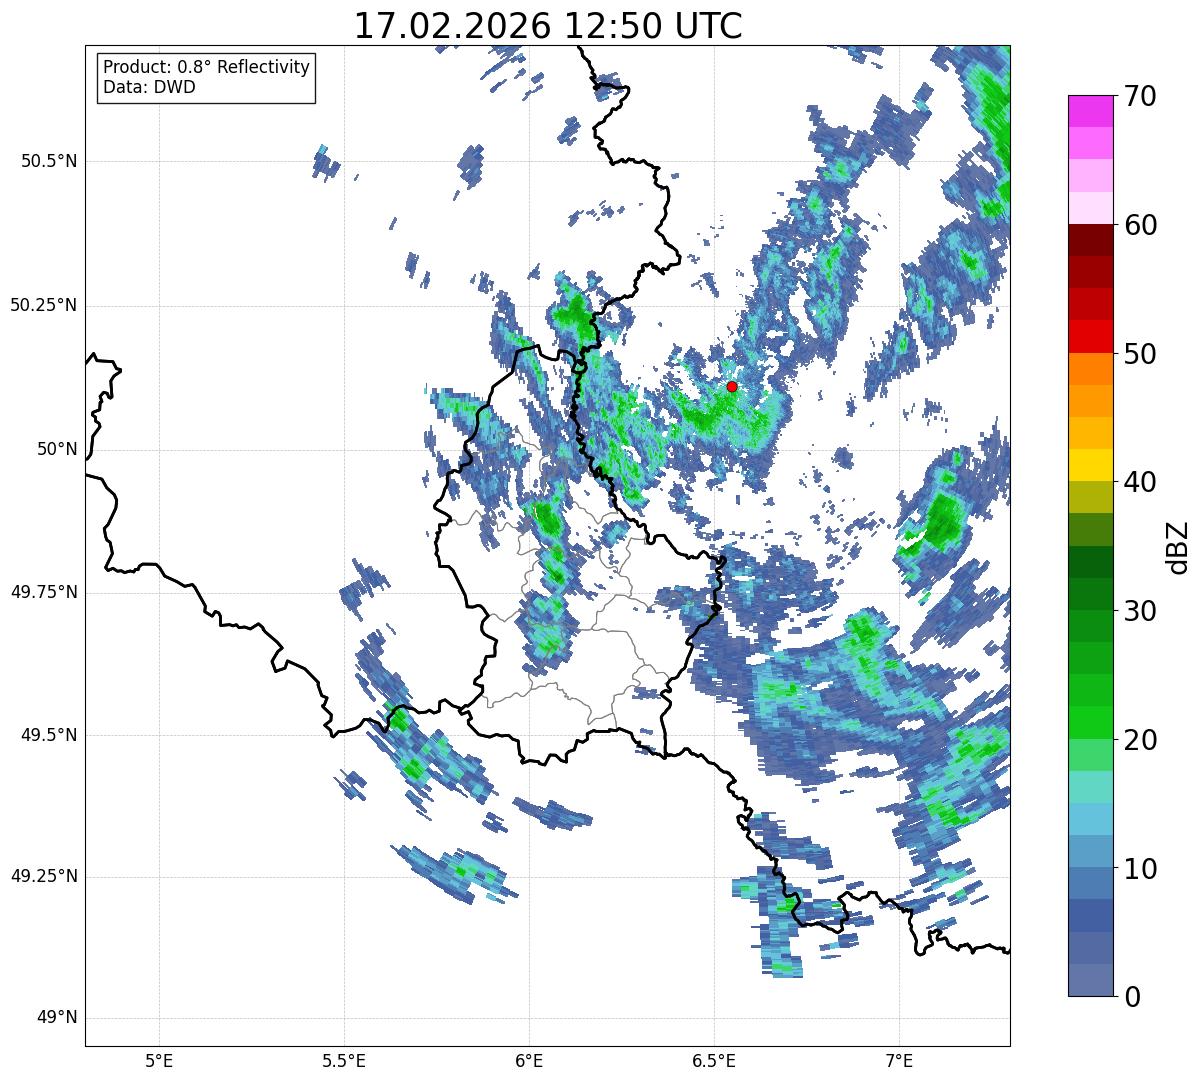Viewport: 1202px width, 1081px height.
Task: Click the dark maroon colorbar segment below 60
Action: 1090,240
